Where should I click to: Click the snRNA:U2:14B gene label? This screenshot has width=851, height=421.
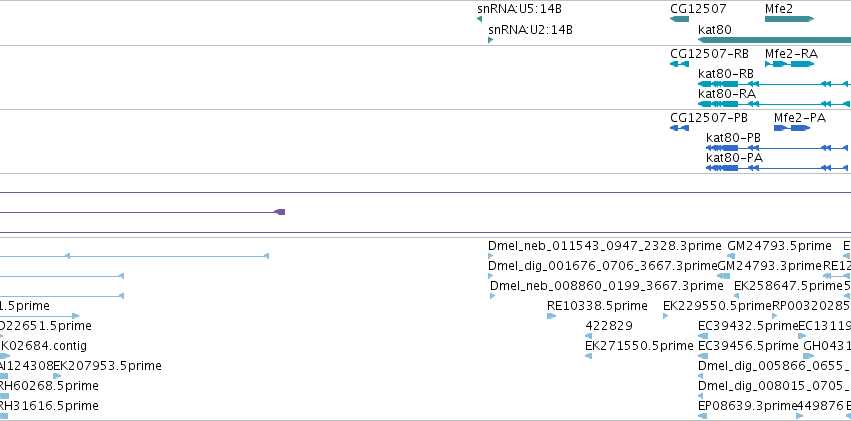(530, 29)
